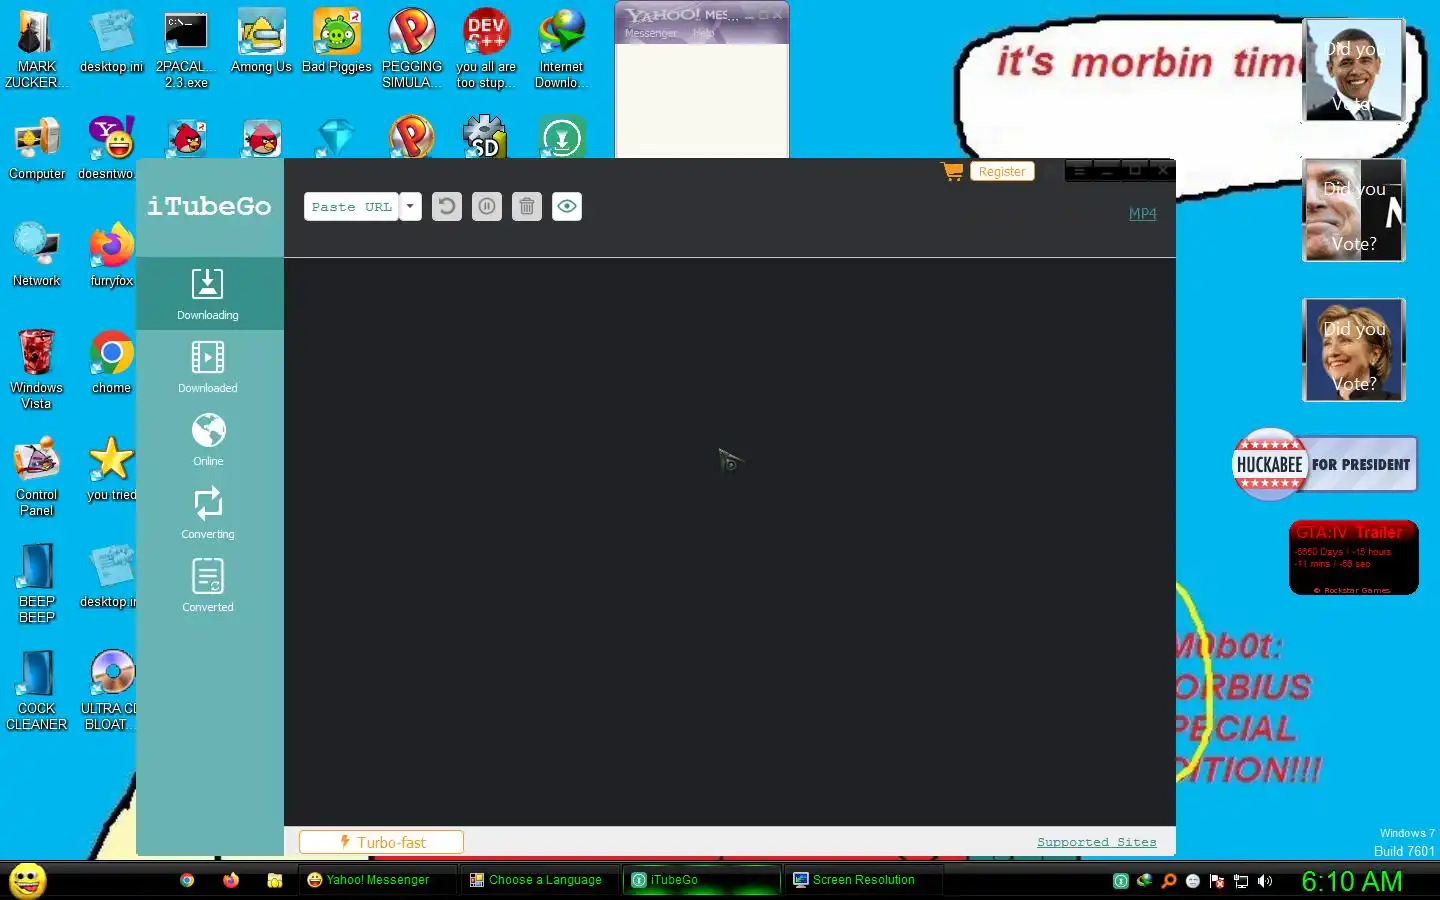
Task: Click the resume-all circular arrow icon
Action: click(447, 207)
